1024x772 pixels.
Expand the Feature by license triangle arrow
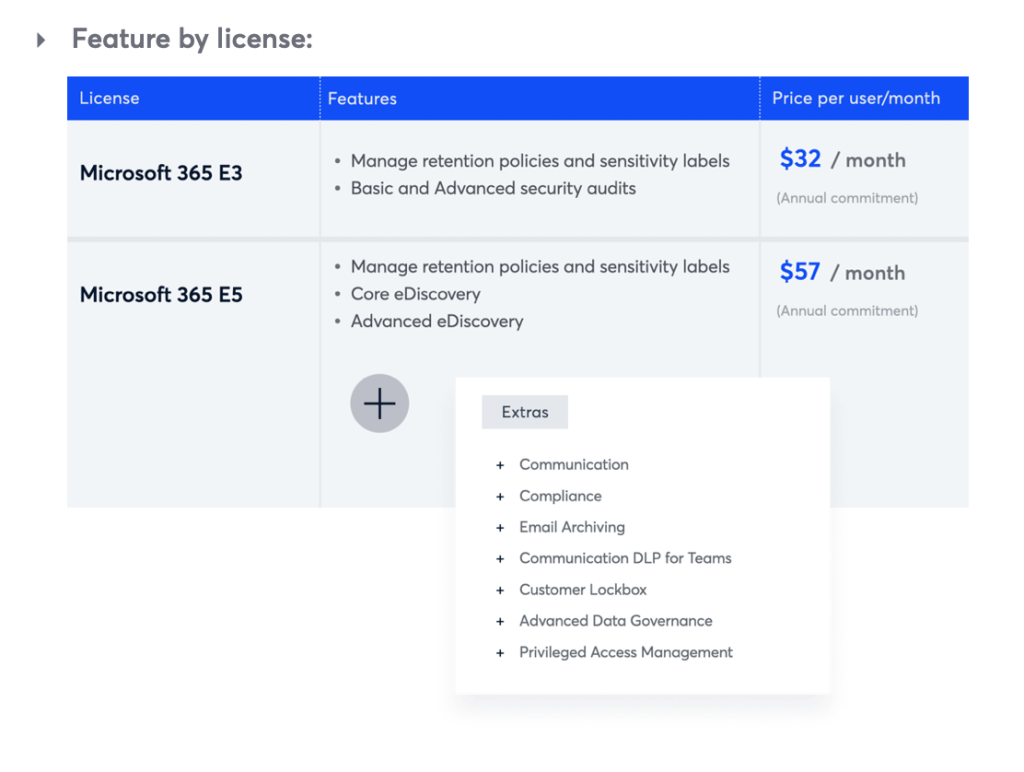coord(41,40)
